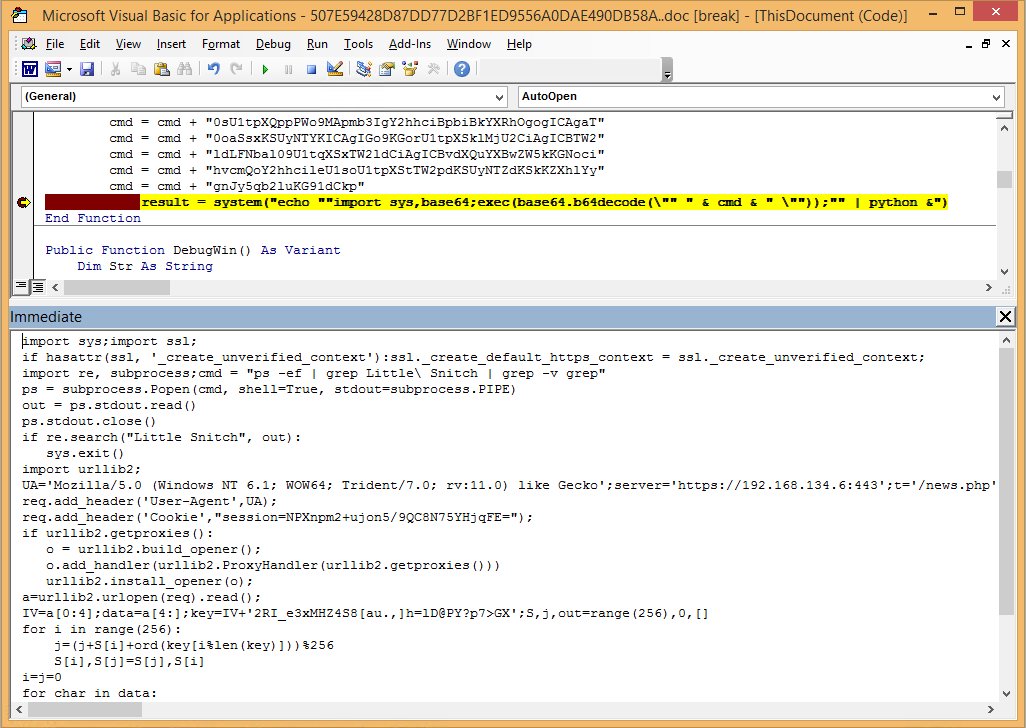Switch to Procedure View button
The image size is (1026, 728).
pos(22,286)
